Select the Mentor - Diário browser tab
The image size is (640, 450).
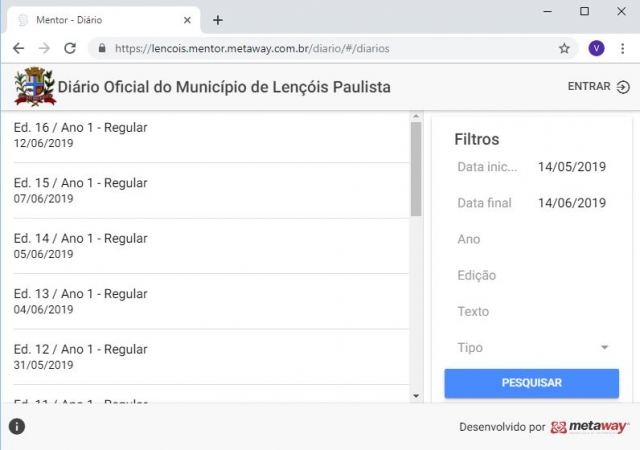pyautogui.click(x=104, y=20)
